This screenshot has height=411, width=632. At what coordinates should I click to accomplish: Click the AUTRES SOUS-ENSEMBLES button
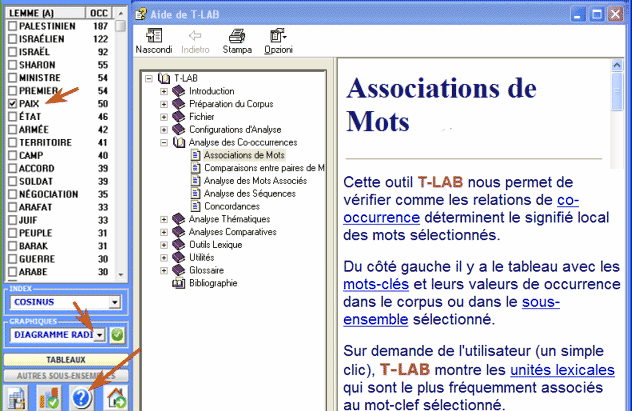pyautogui.click(x=66, y=376)
